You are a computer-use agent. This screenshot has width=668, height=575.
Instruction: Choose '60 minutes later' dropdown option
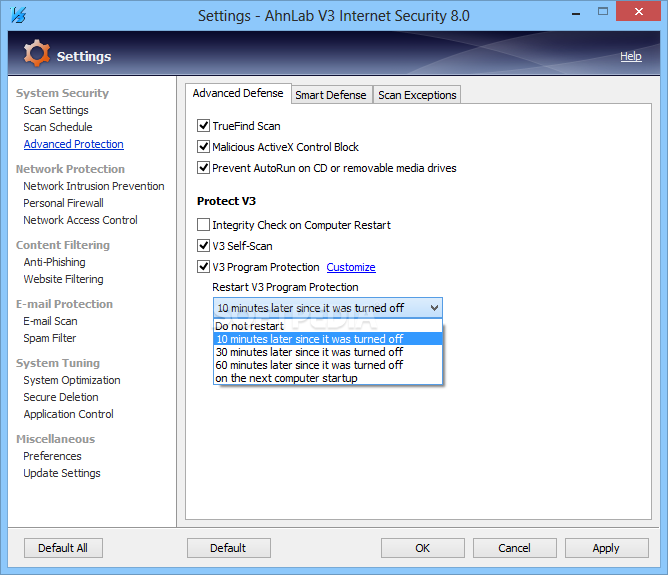click(308, 365)
